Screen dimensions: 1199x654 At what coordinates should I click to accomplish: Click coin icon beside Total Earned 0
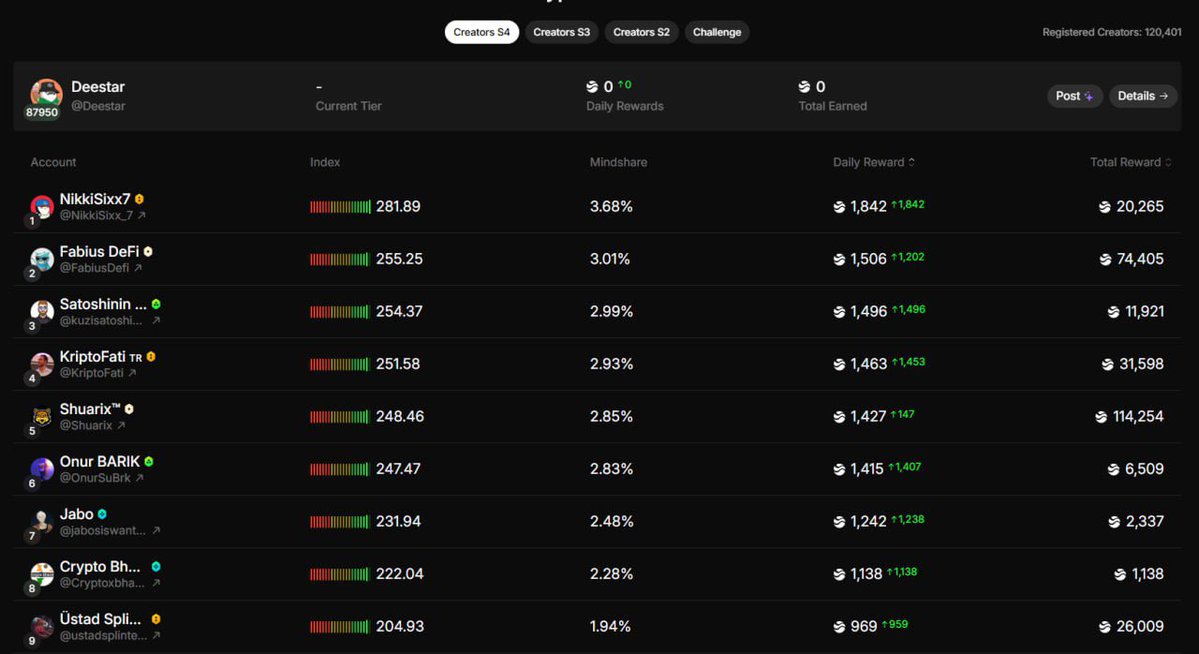click(x=804, y=87)
